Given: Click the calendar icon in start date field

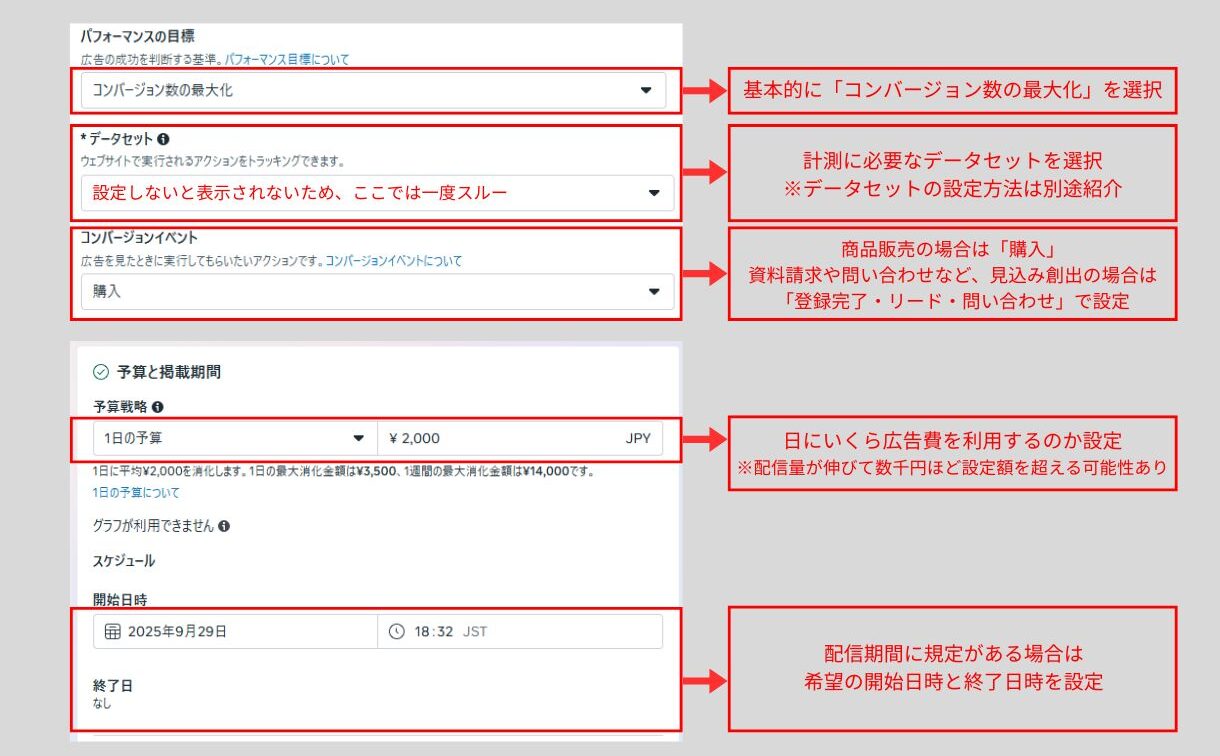Looking at the screenshot, I should (113, 632).
